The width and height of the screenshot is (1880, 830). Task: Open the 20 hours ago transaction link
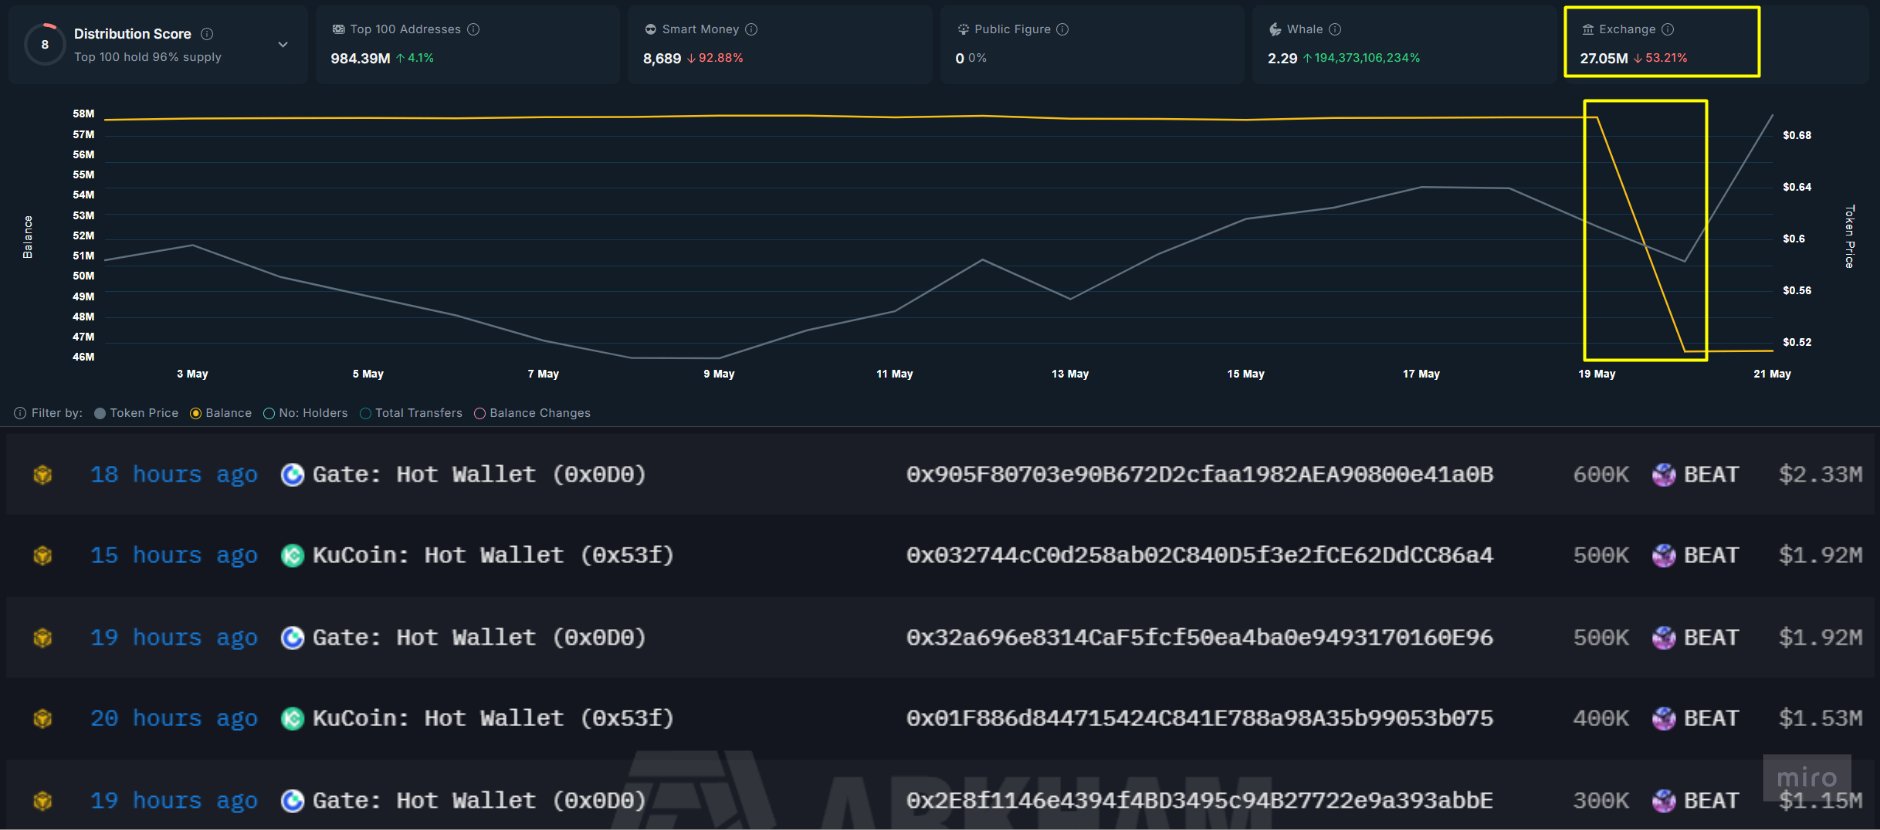pos(174,719)
